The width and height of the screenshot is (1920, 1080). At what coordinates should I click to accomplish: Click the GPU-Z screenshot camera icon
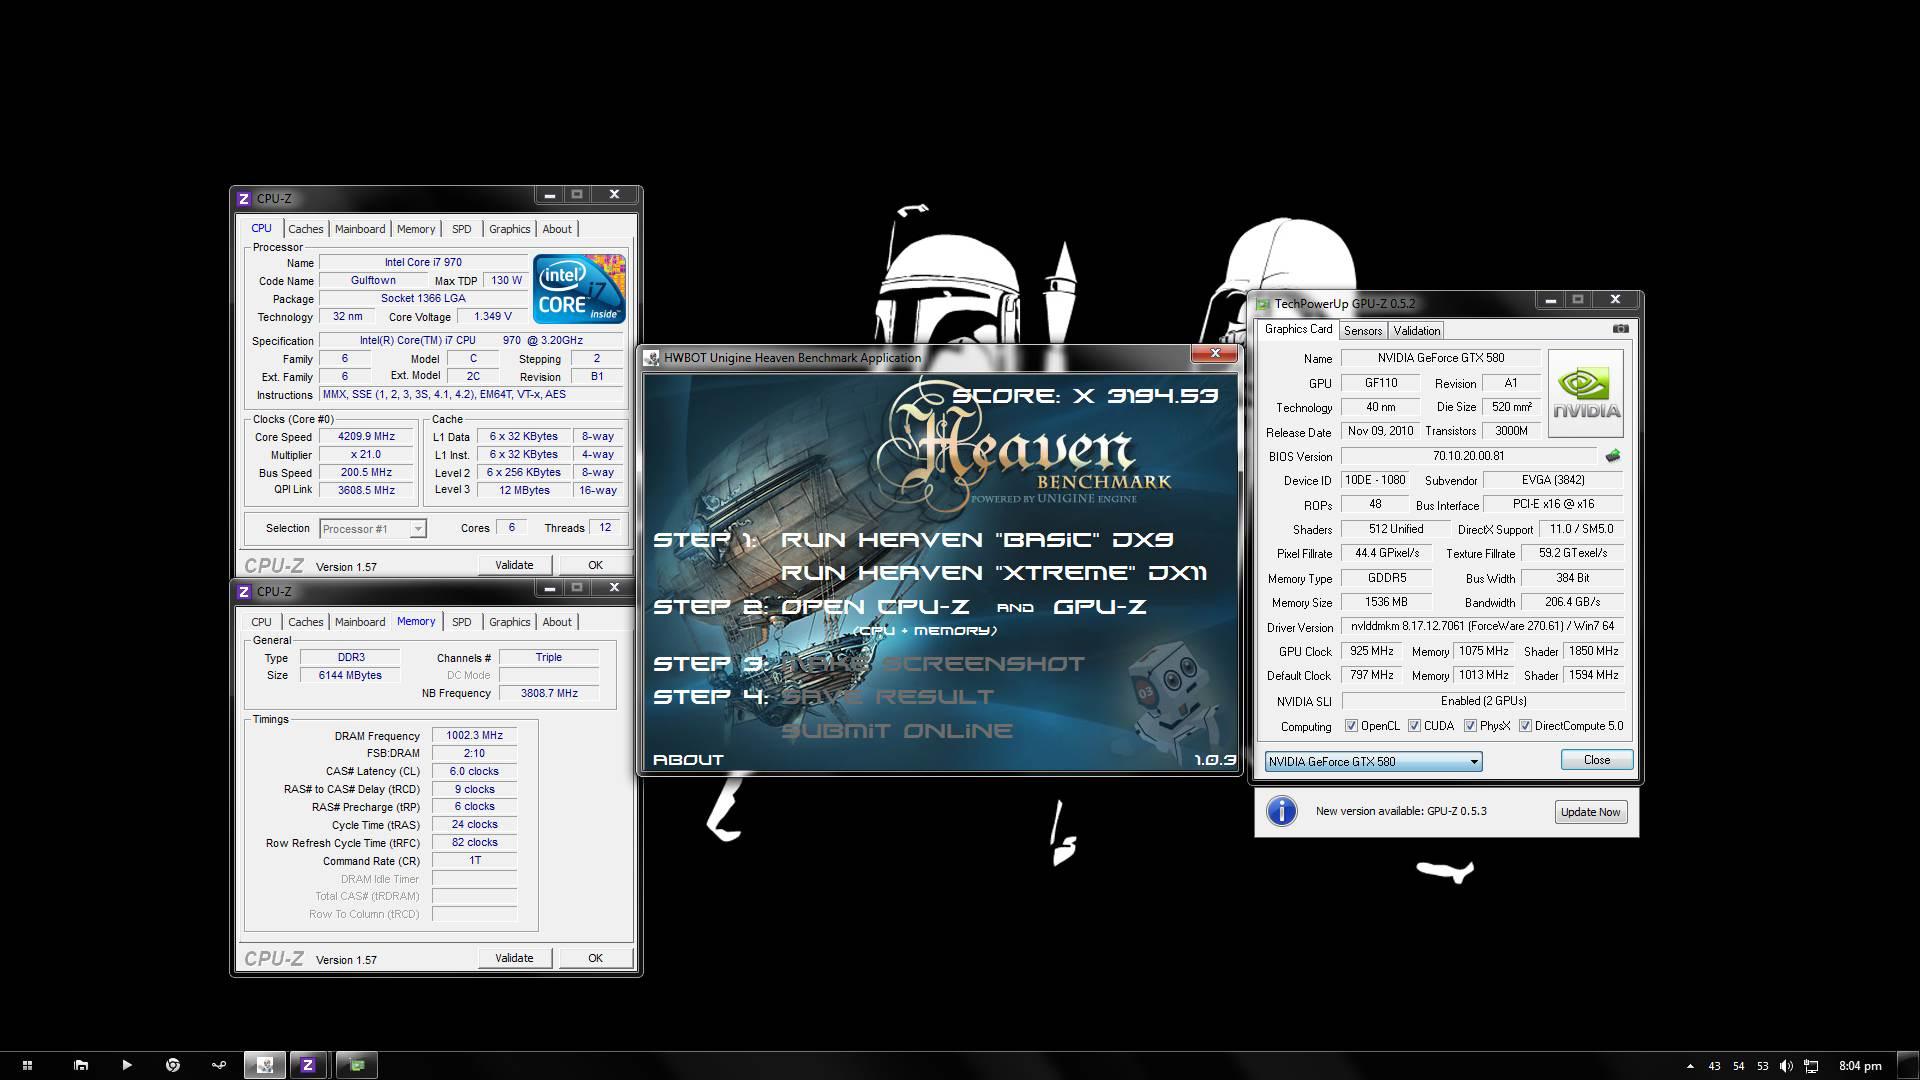[x=1620, y=329]
